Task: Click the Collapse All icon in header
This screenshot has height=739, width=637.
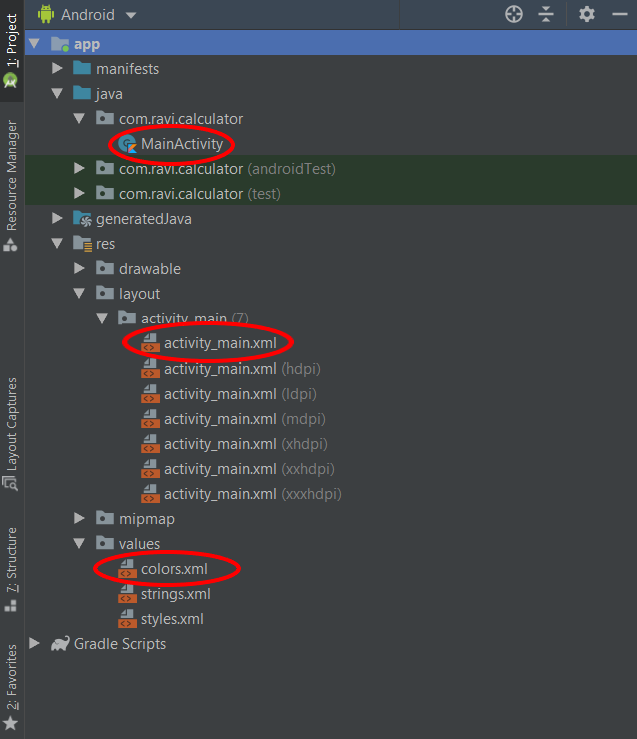Action: (546, 14)
